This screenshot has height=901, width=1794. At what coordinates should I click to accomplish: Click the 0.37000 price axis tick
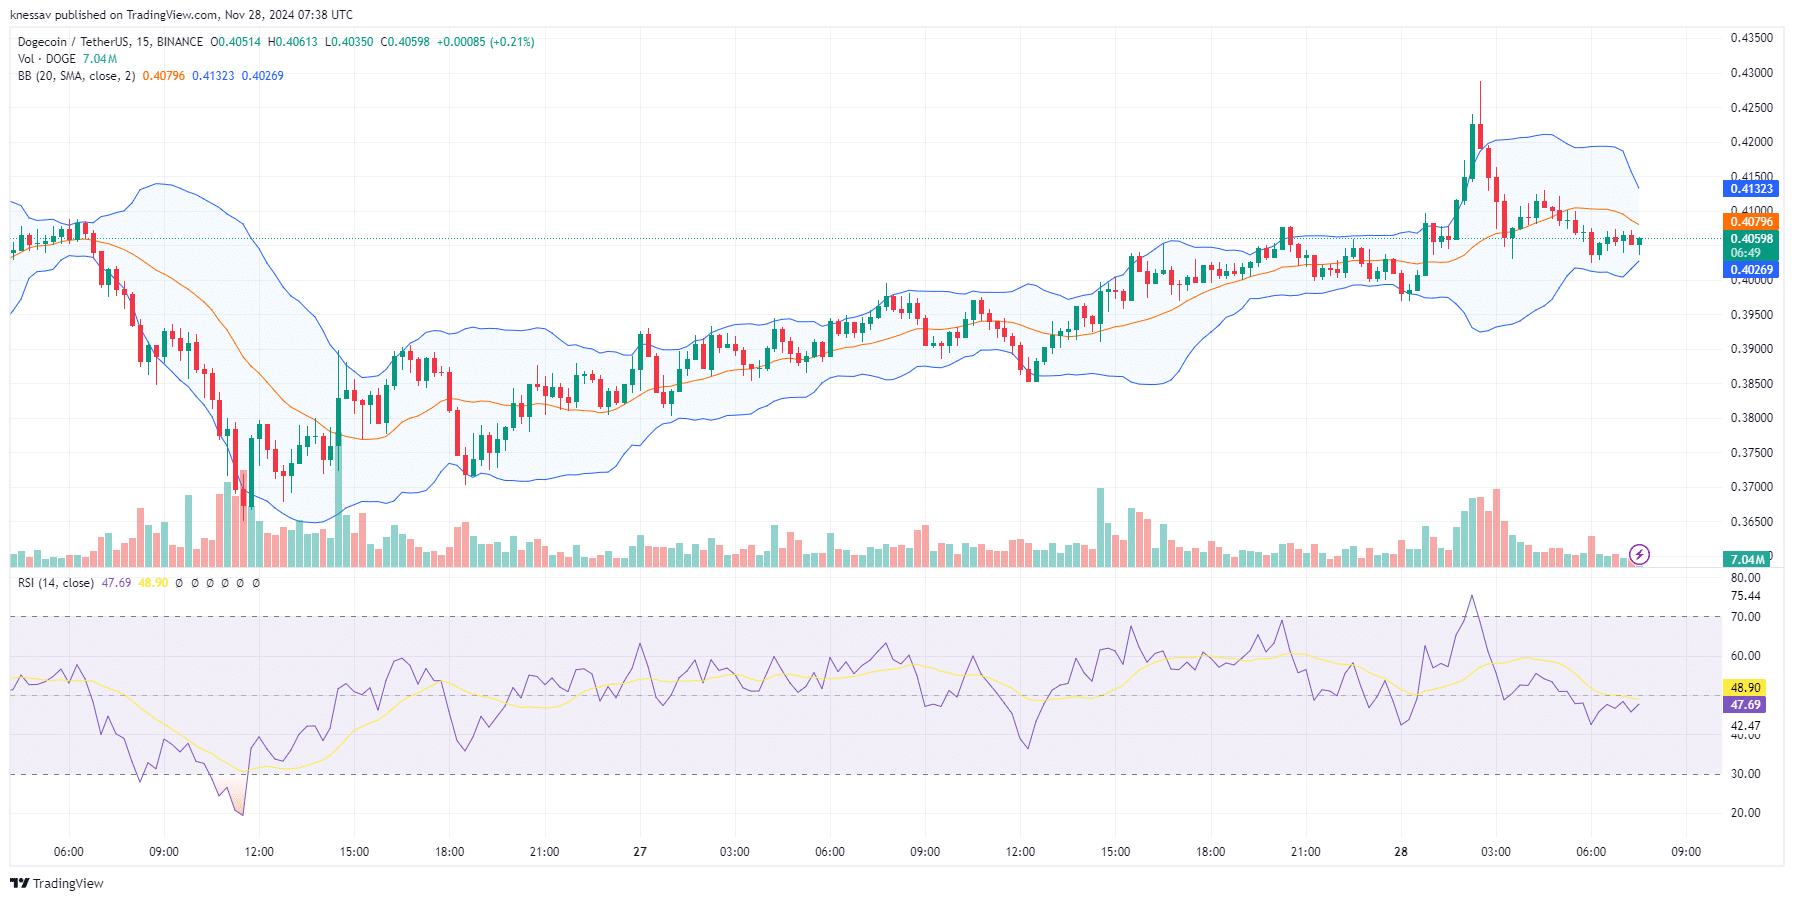click(1751, 487)
